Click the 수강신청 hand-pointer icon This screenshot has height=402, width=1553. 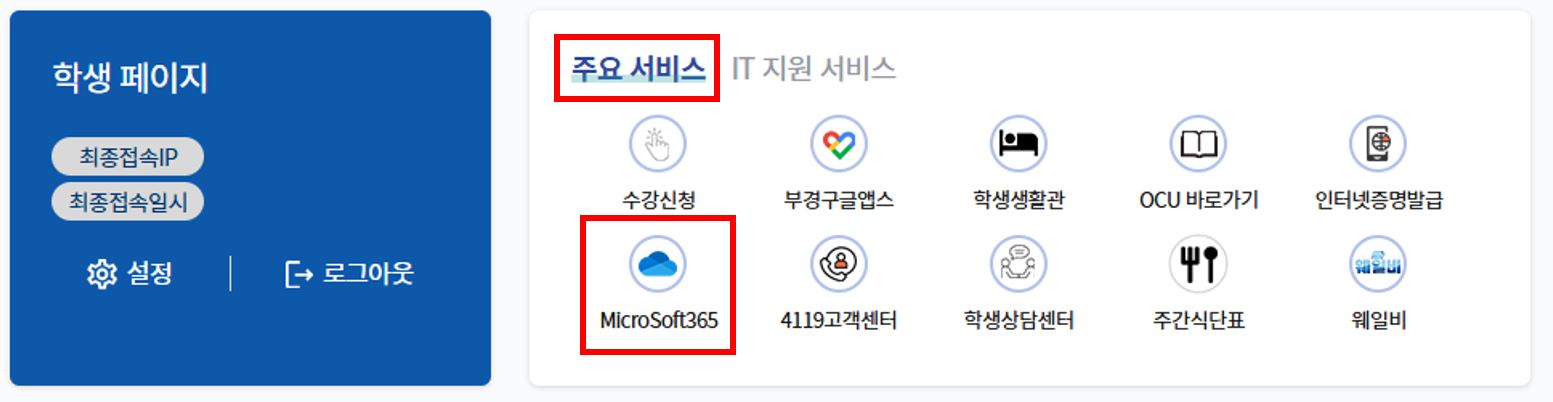tap(657, 145)
